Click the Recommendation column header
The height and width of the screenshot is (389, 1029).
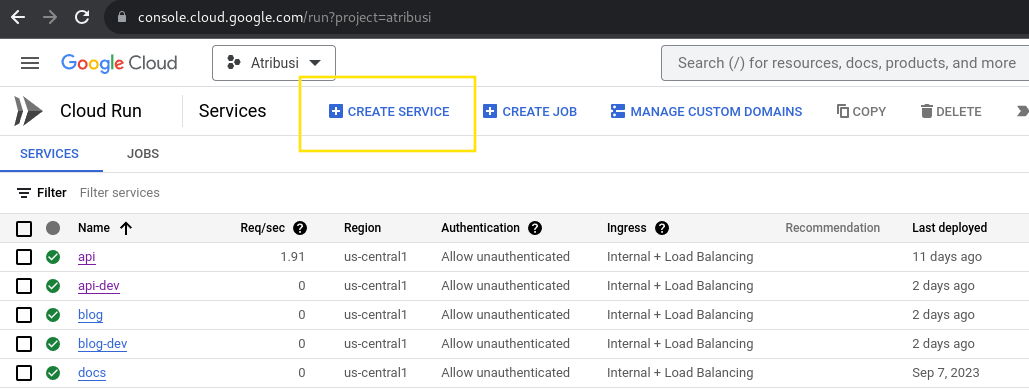(833, 228)
